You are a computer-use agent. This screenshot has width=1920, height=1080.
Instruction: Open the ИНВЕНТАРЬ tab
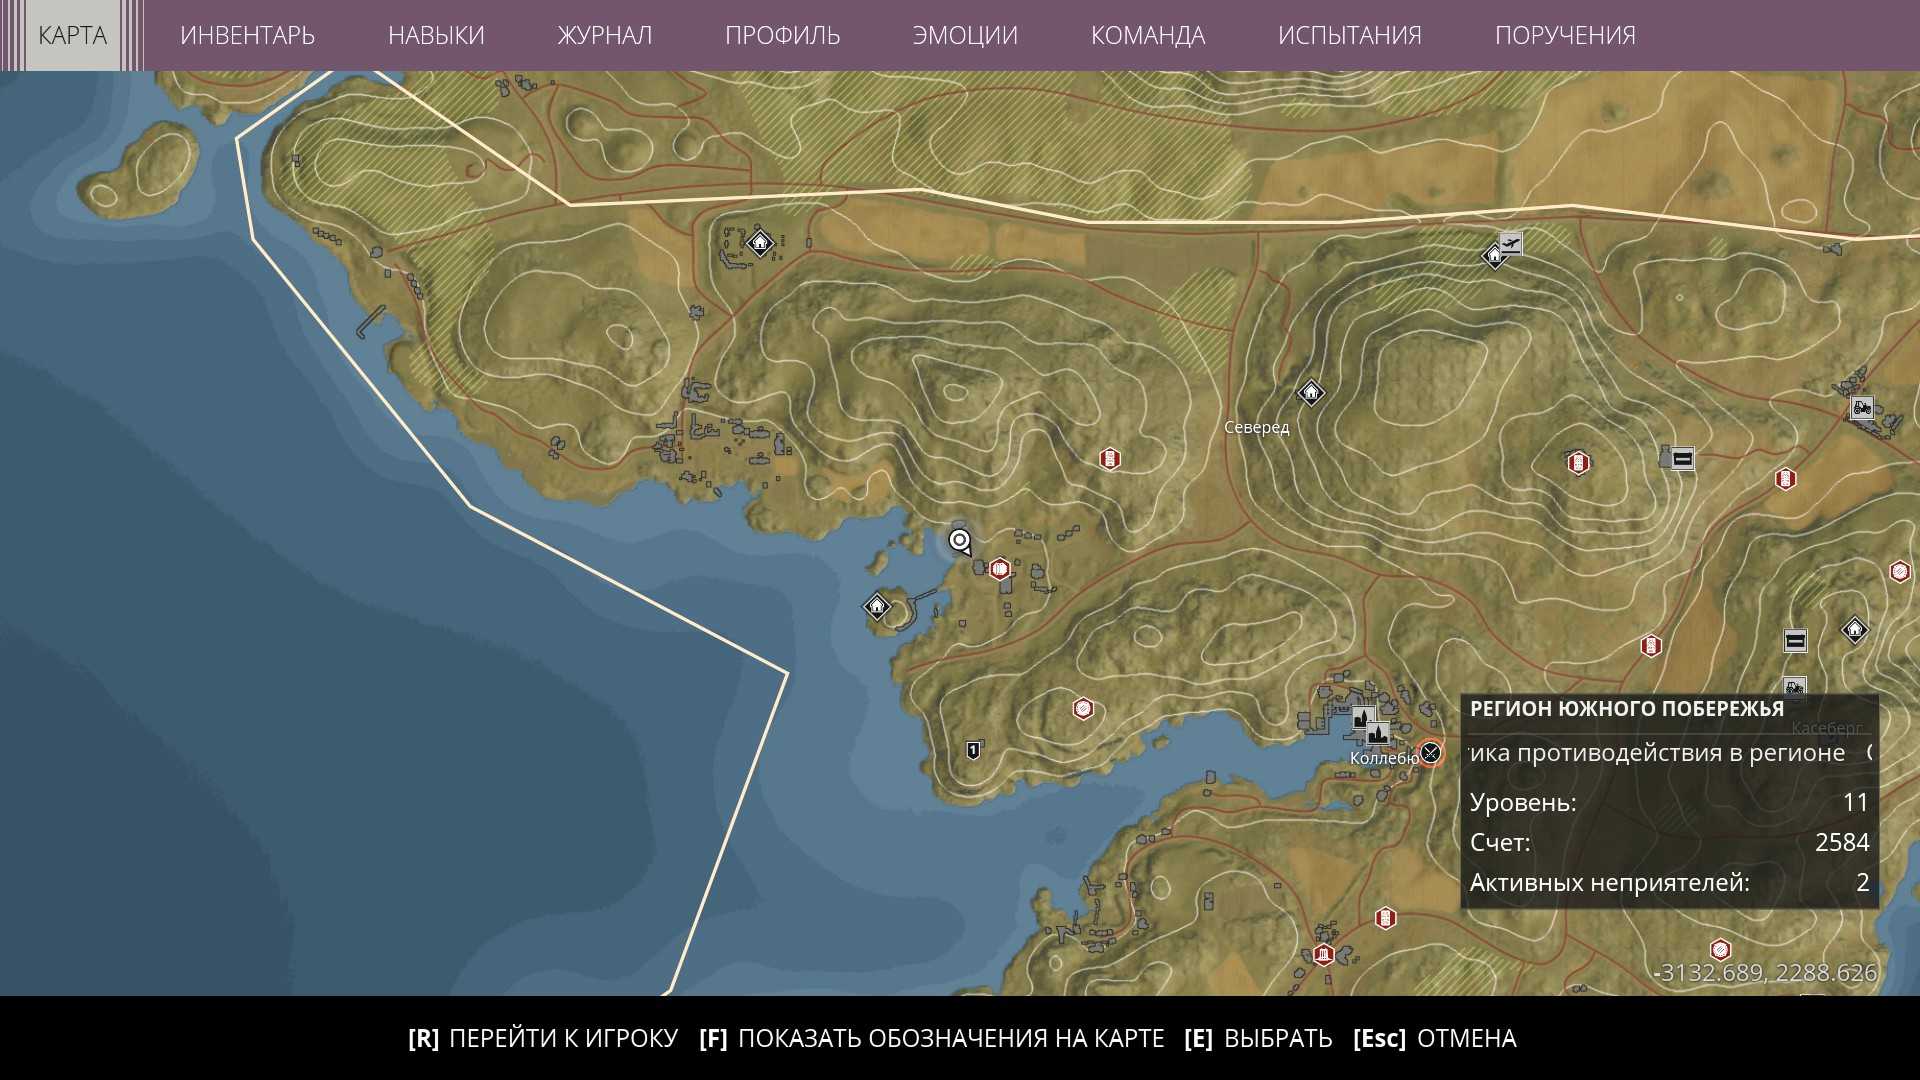[247, 35]
